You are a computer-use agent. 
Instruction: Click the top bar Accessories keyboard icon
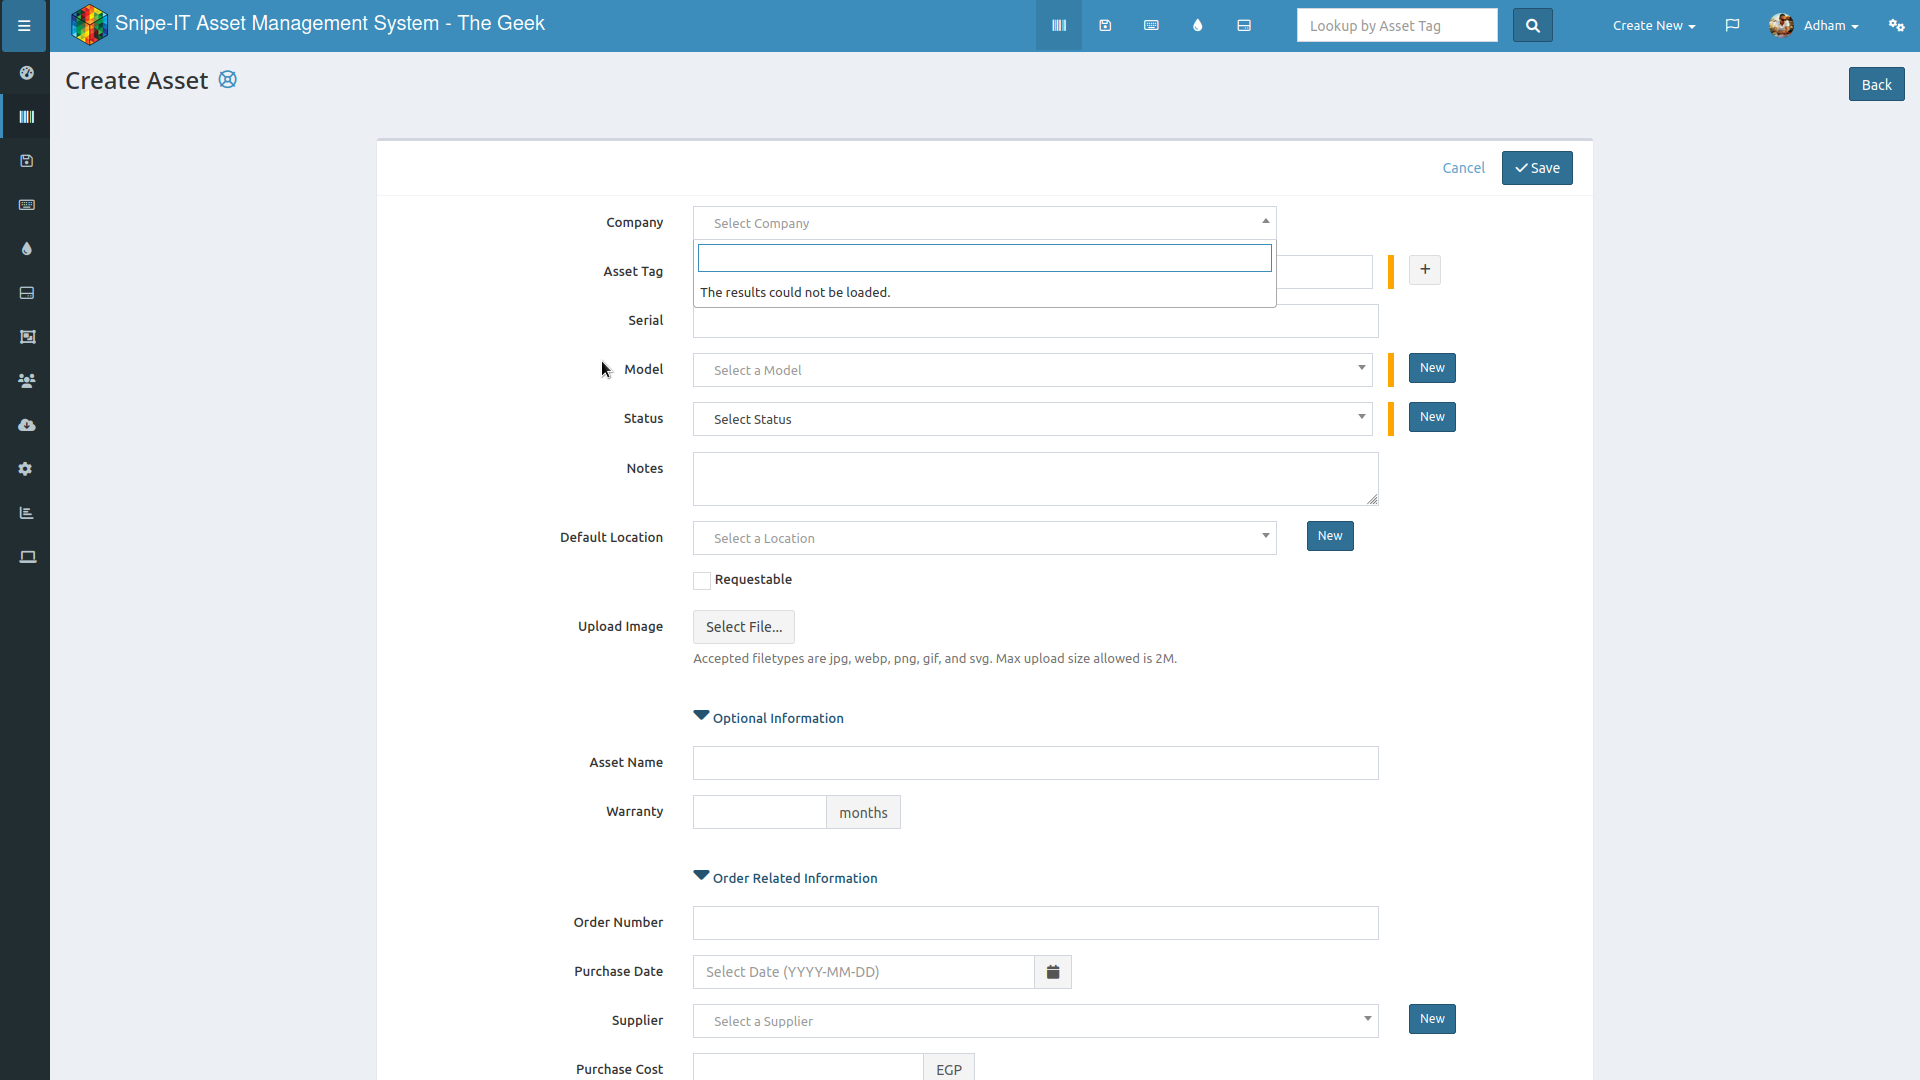1151,26
